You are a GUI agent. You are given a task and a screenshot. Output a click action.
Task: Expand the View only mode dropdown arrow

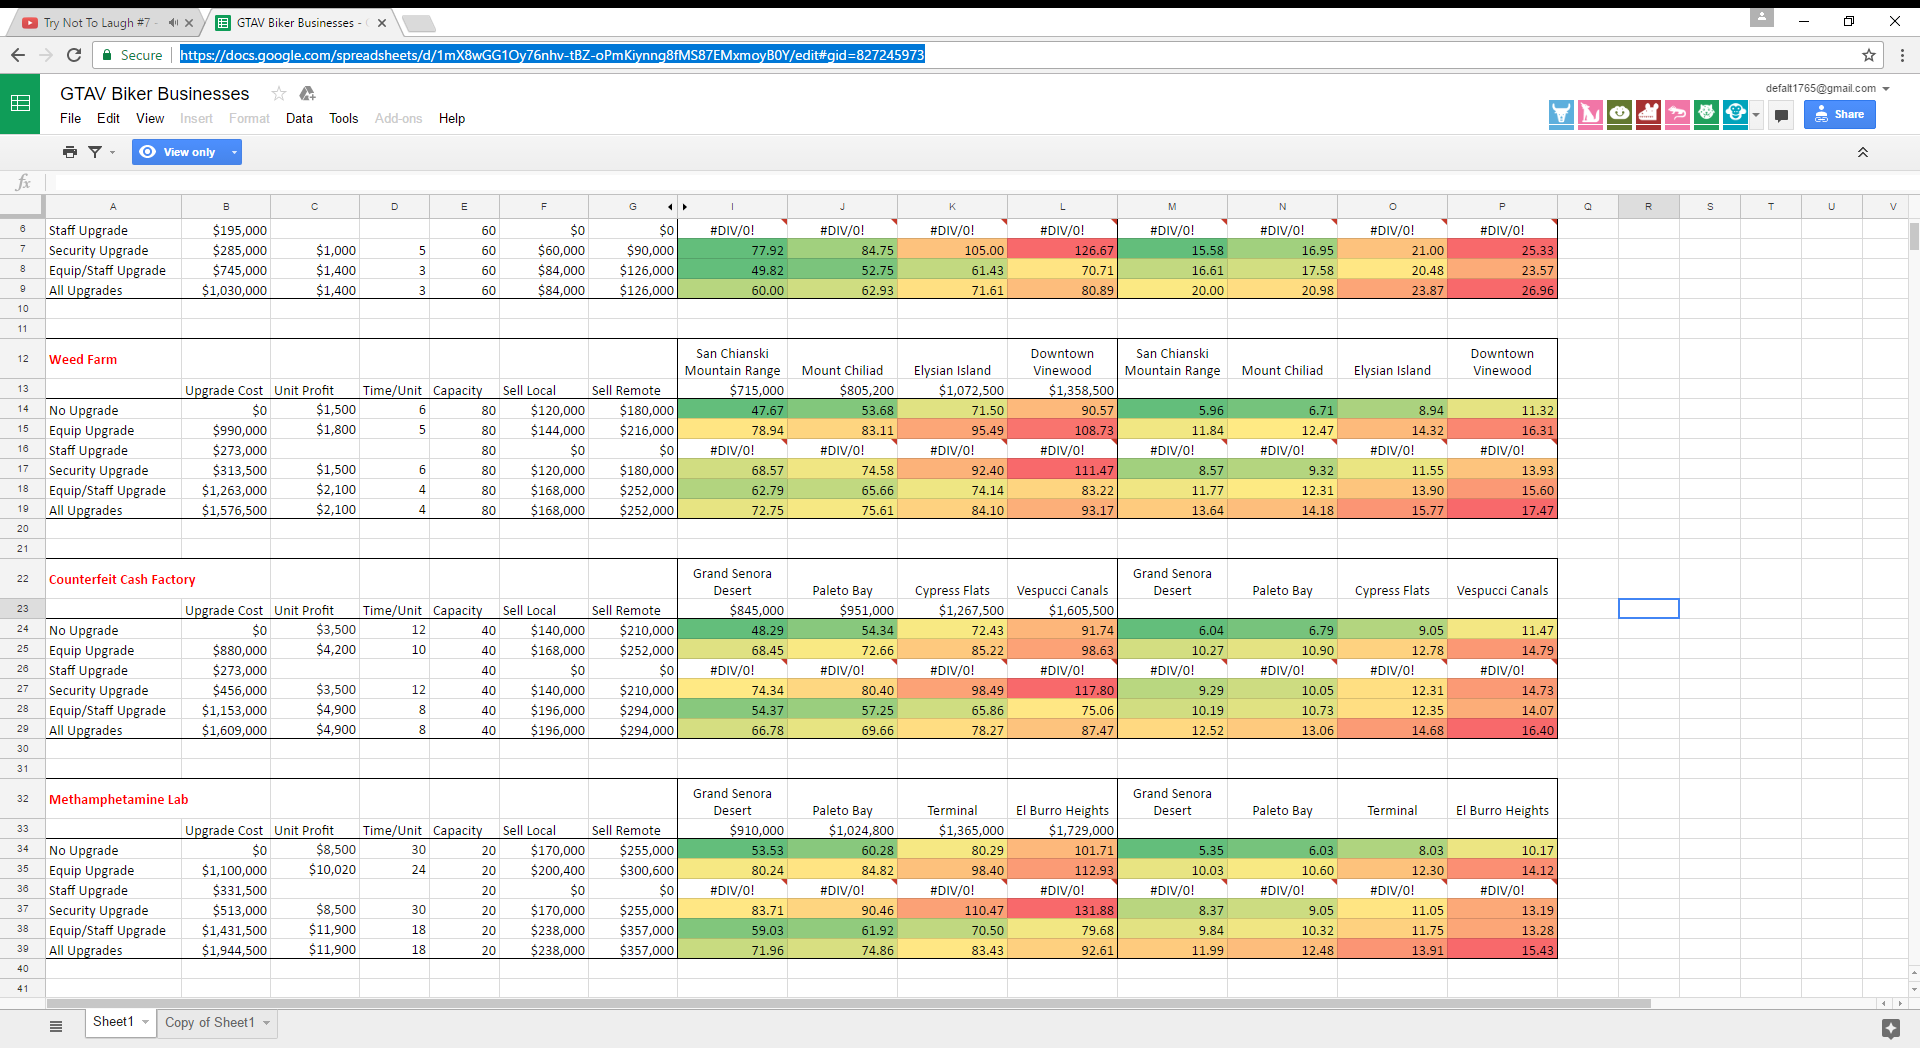(x=234, y=152)
